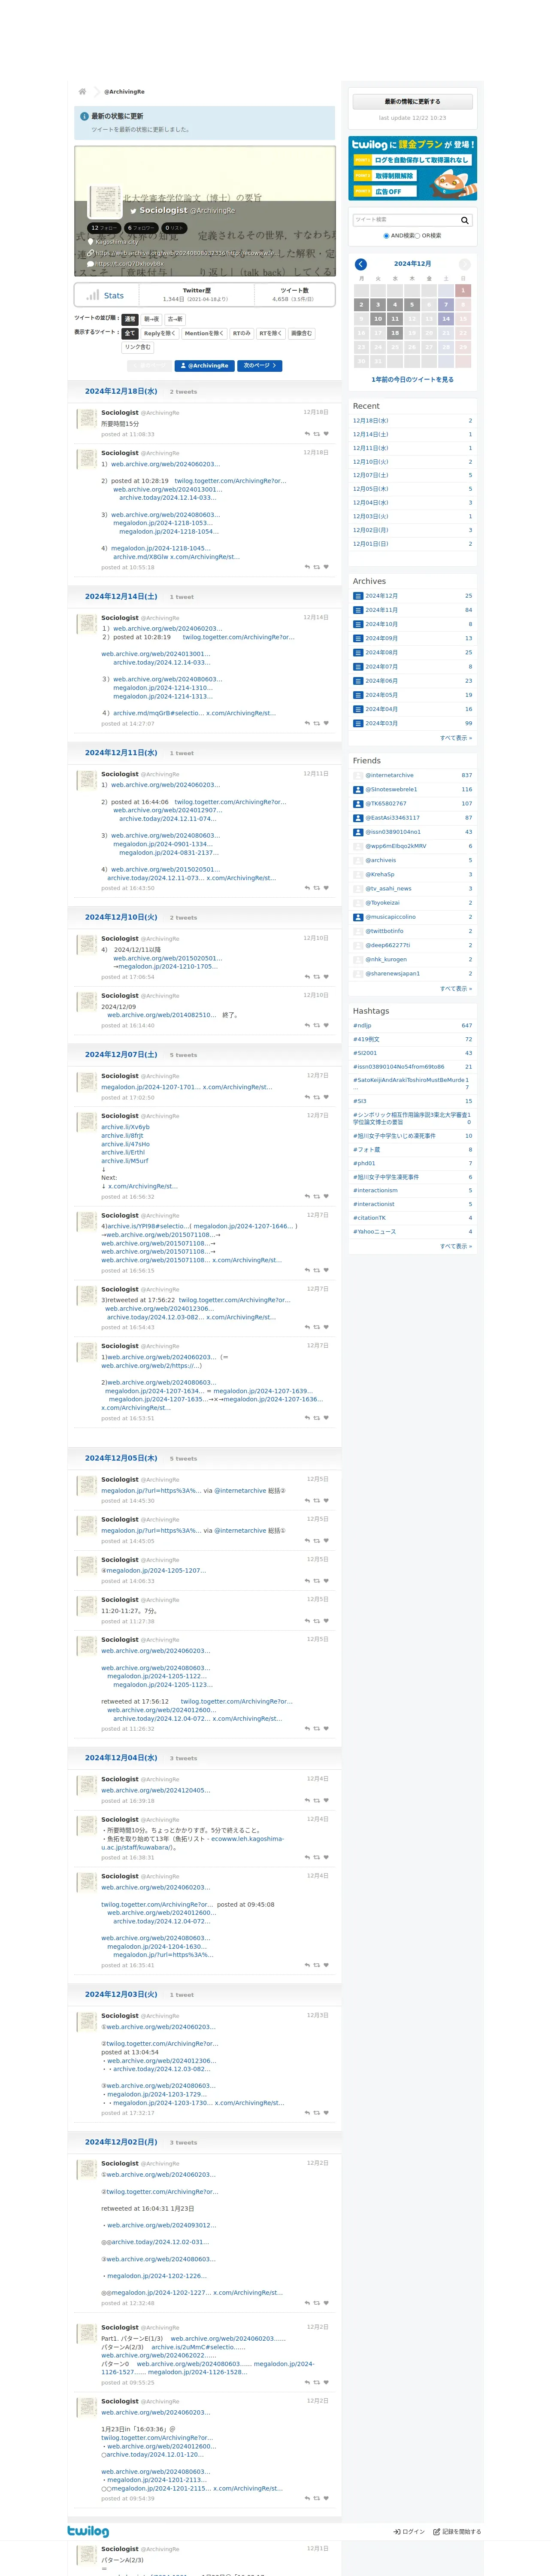Open the 2024年12月 archive list icon
This screenshot has width=551, height=2576.
(x=358, y=596)
